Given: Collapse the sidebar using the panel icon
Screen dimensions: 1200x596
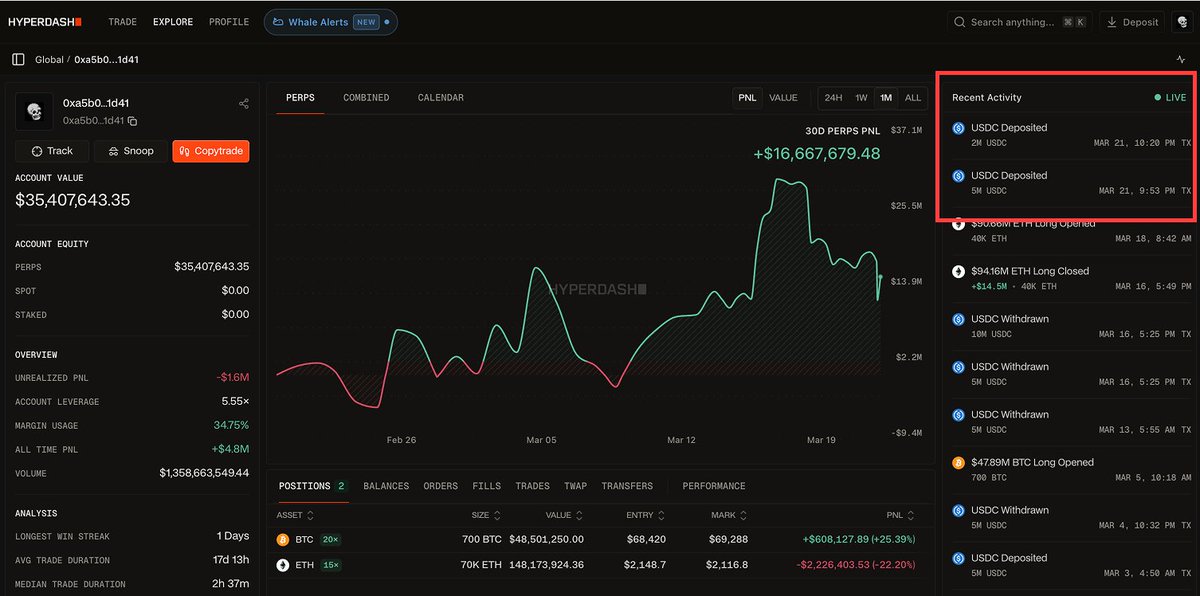Looking at the screenshot, I should 17,59.
